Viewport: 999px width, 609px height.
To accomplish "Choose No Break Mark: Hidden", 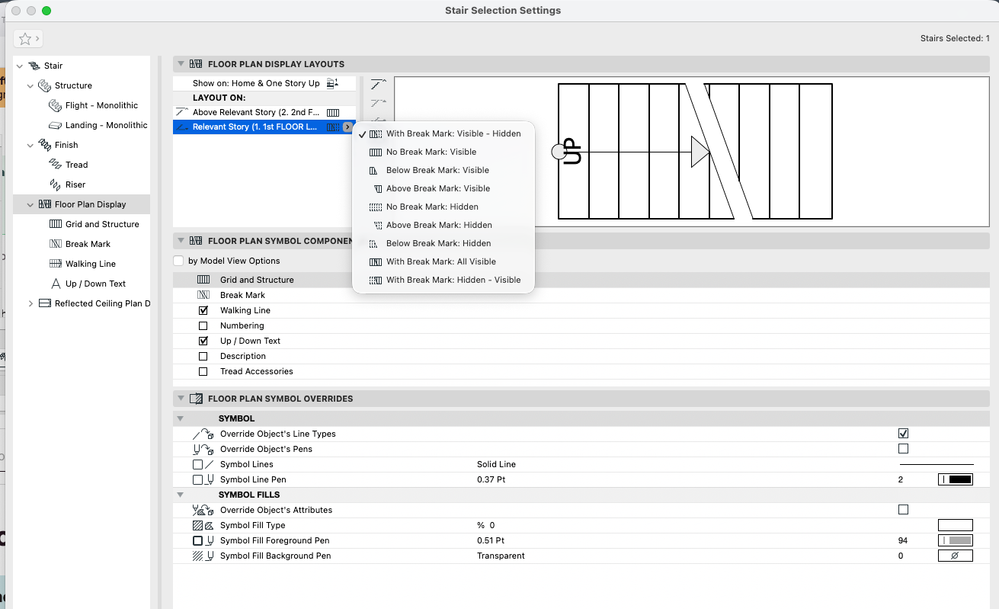I will coord(443,207).
